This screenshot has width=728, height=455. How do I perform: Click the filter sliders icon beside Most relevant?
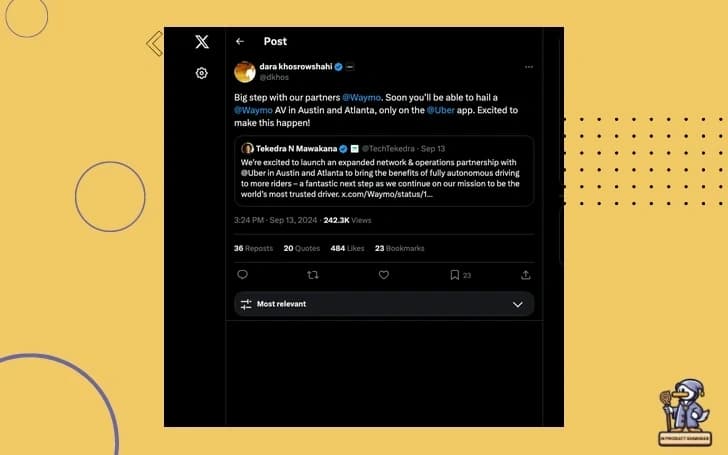(246, 304)
